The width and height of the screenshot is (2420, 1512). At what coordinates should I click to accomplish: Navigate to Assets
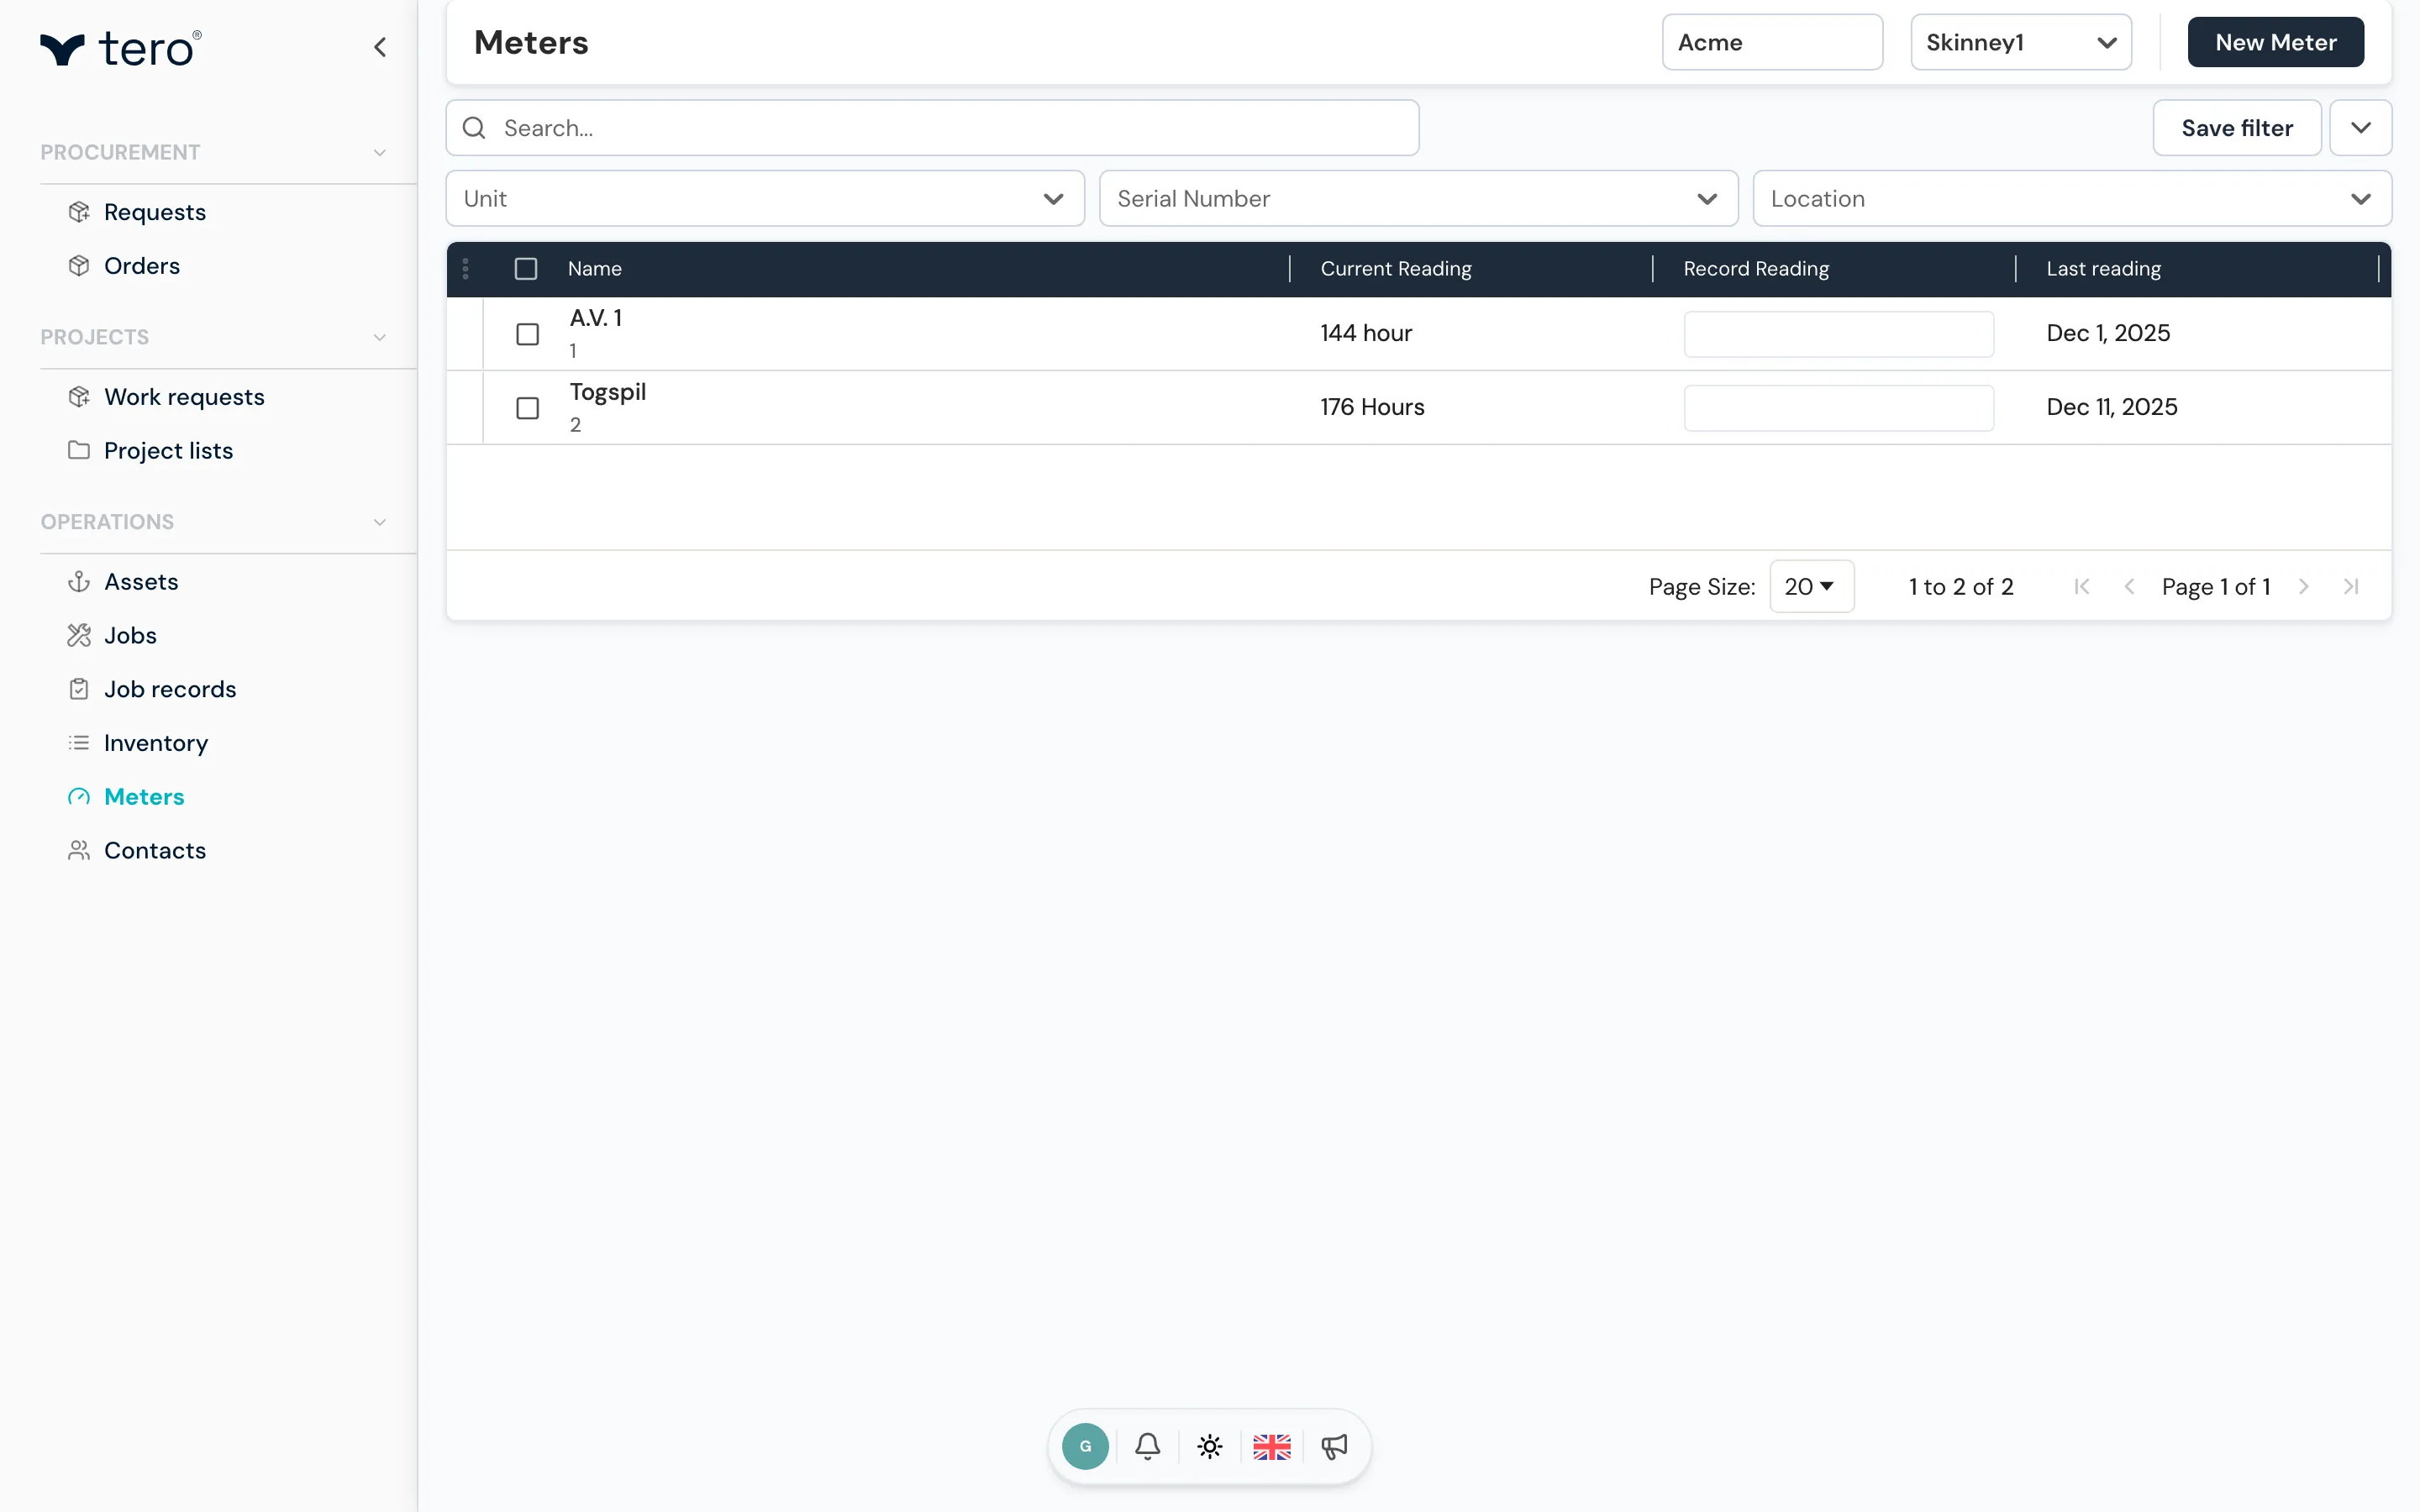pyautogui.click(x=141, y=582)
